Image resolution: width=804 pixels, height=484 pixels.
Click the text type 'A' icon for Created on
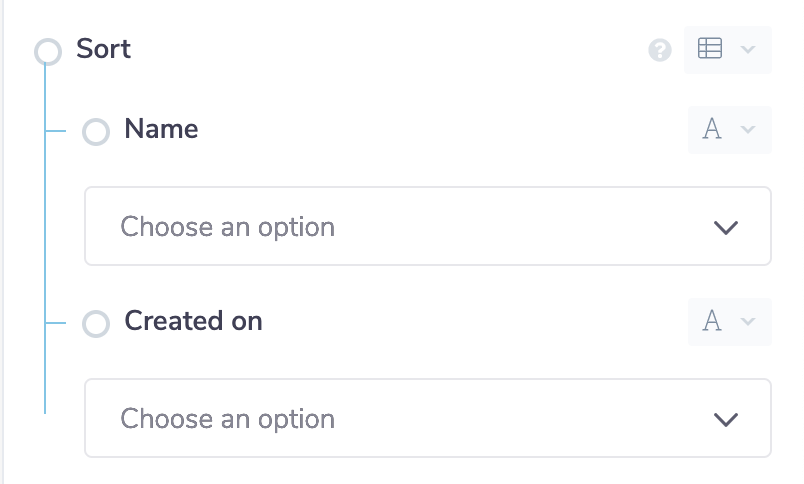click(x=712, y=321)
